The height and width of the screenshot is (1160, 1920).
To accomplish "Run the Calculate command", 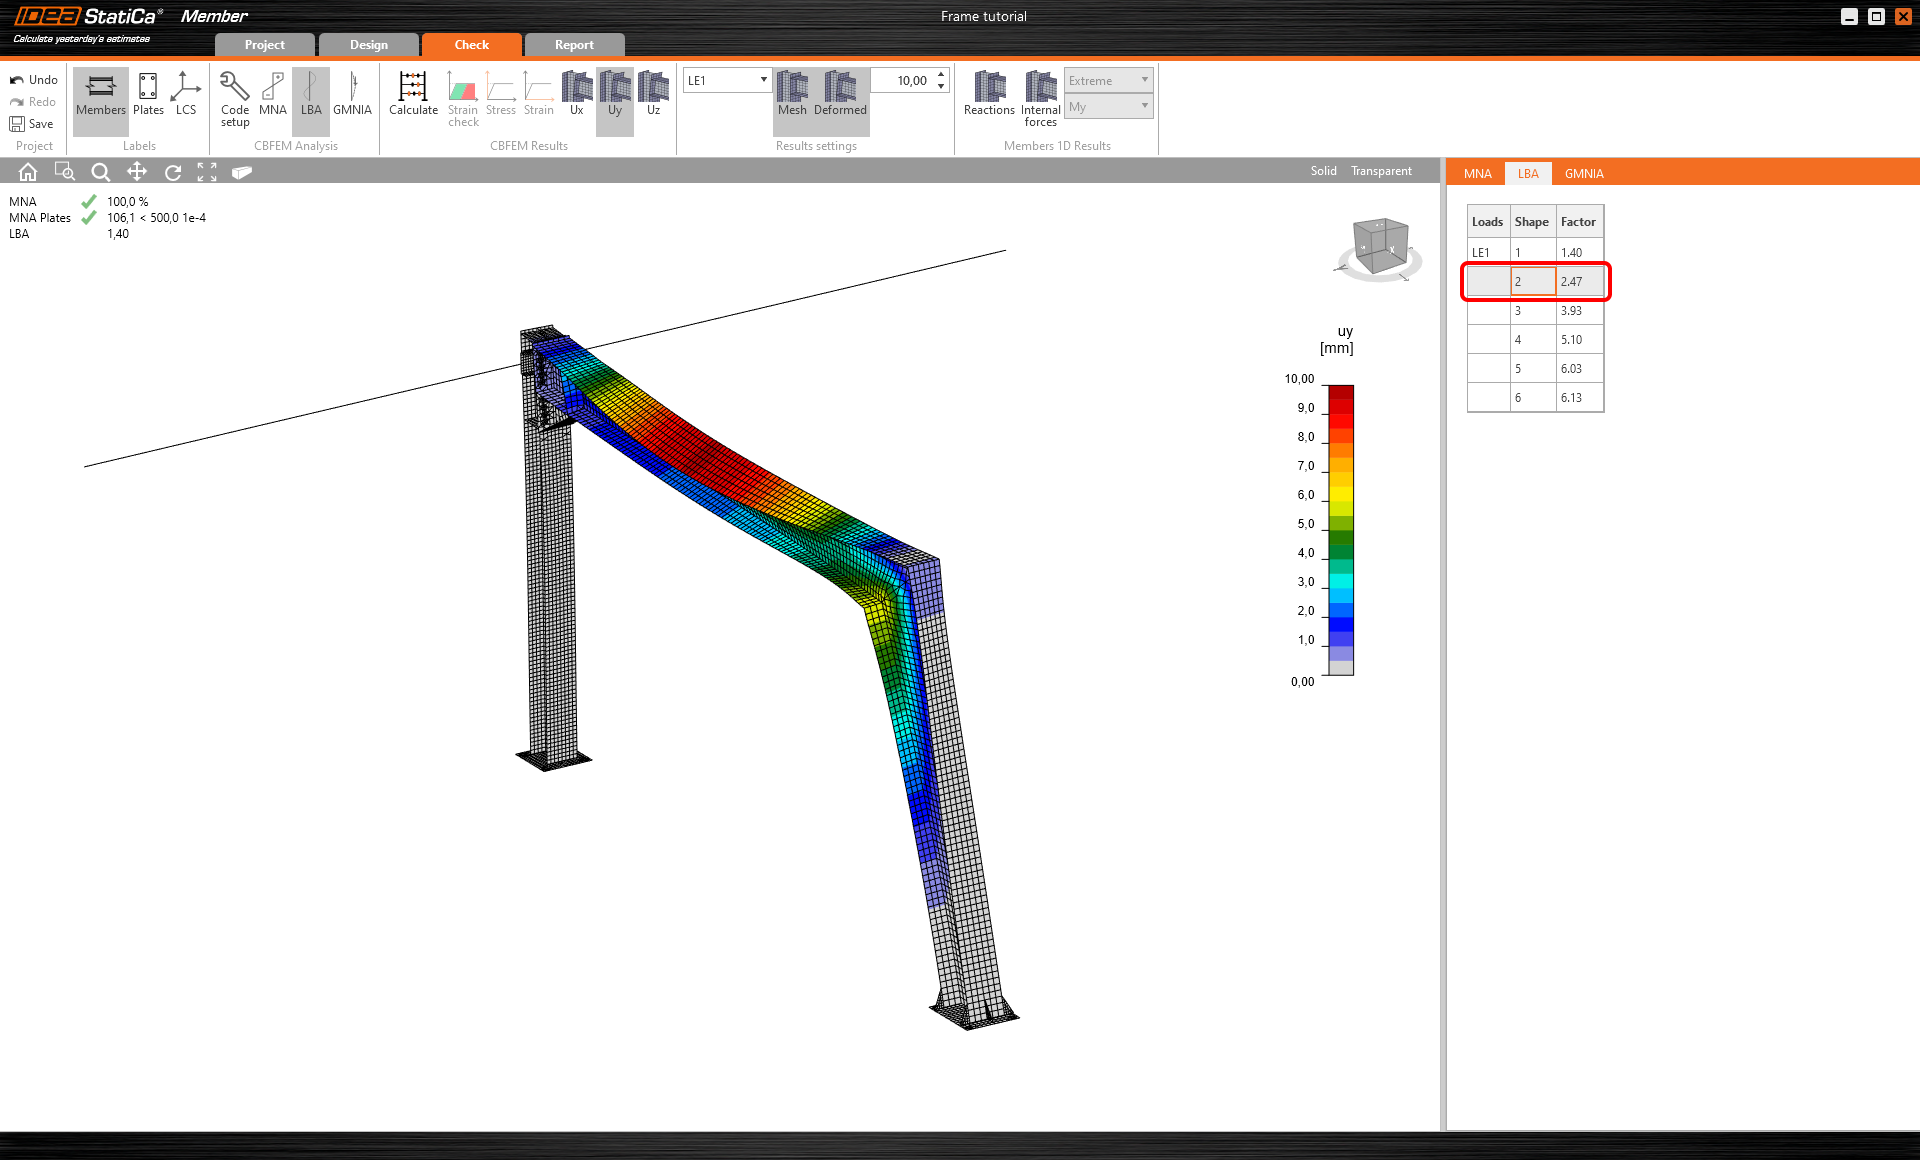I will point(413,95).
